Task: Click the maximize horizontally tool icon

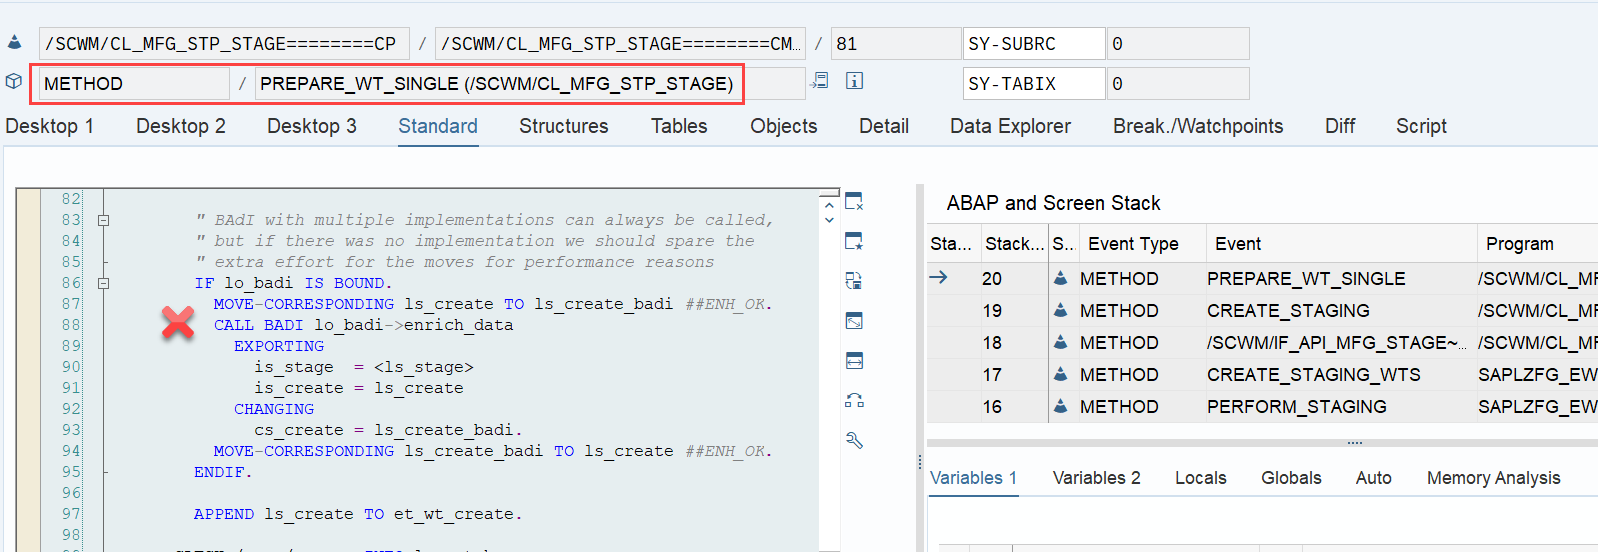Action: (x=854, y=361)
